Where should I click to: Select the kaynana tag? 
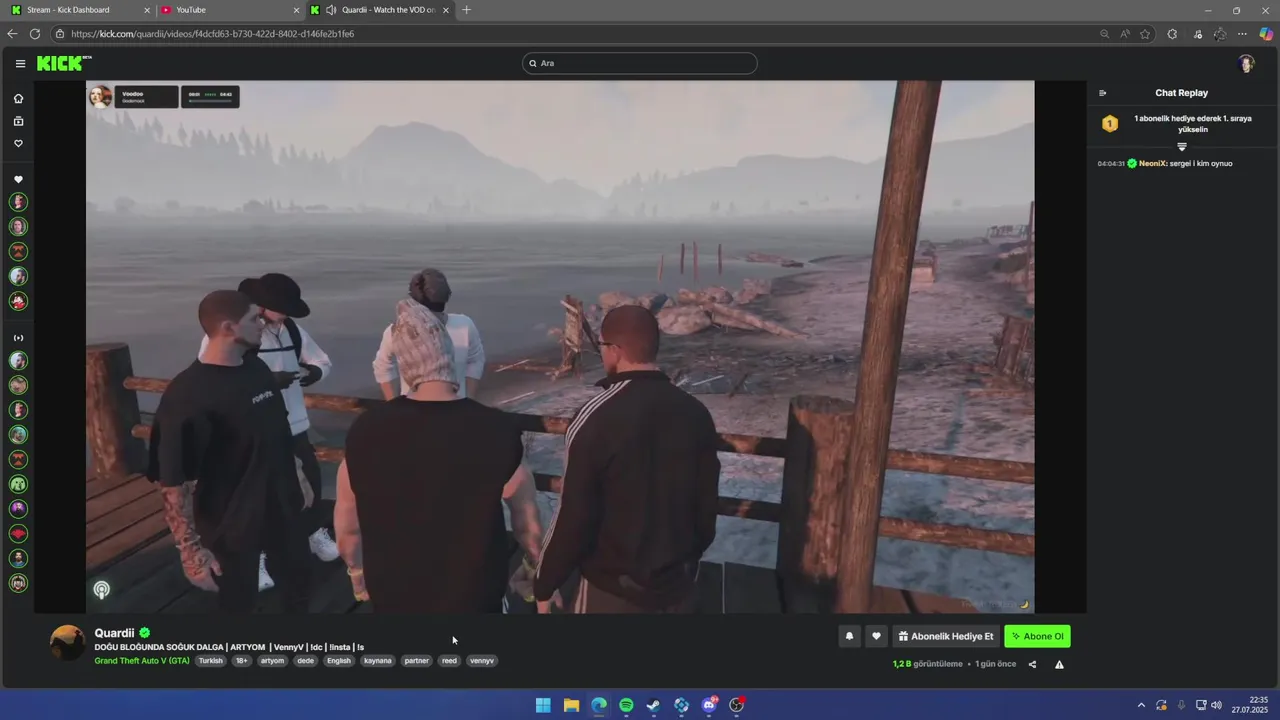pyautogui.click(x=378, y=661)
